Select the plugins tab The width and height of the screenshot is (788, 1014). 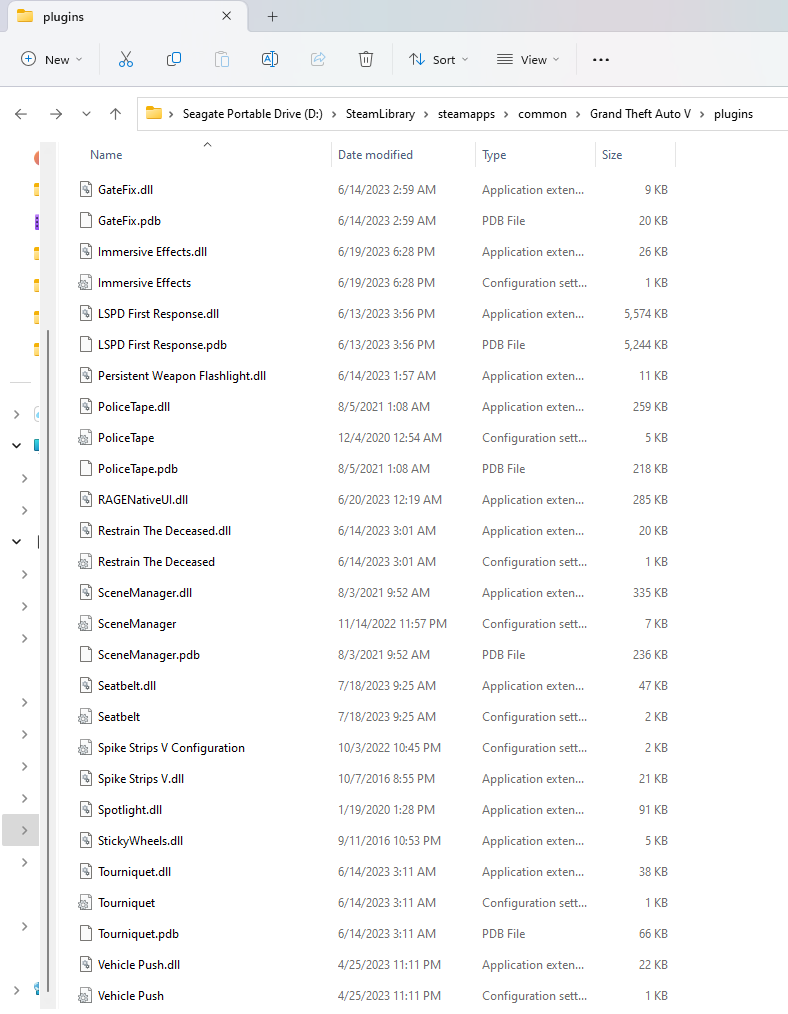click(x=127, y=17)
